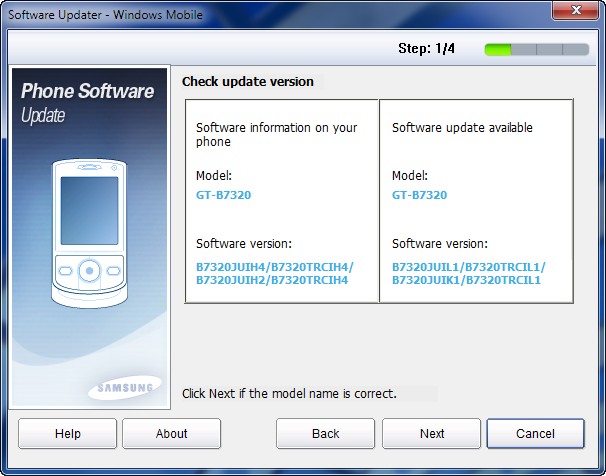Screen dimensions: 606x476
Task: Click the 'Software update available' label
Action: point(462,128)
